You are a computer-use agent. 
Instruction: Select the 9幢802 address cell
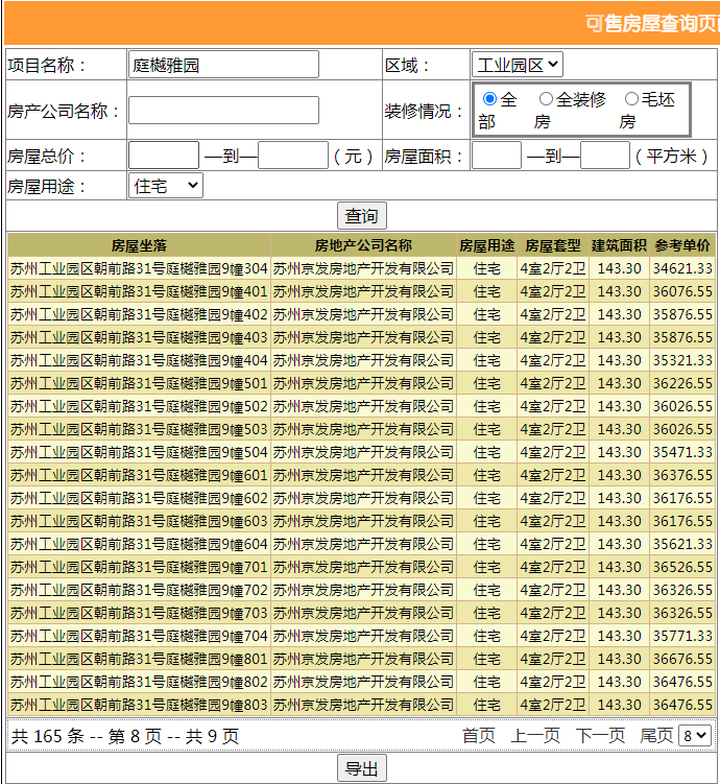click(x=139, y=682)
